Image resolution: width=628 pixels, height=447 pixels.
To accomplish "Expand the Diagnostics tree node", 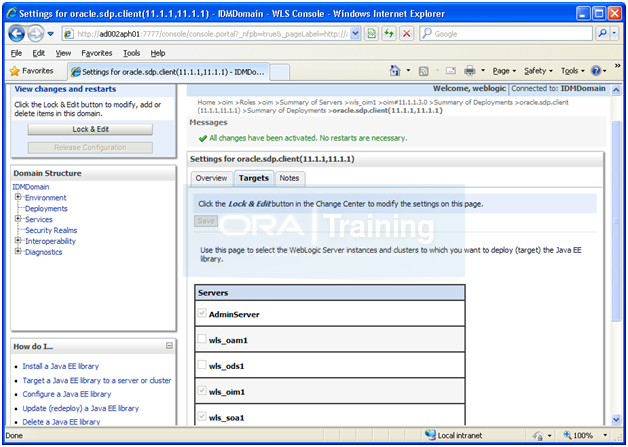I will pyautogui.click(x=18, y=251).
